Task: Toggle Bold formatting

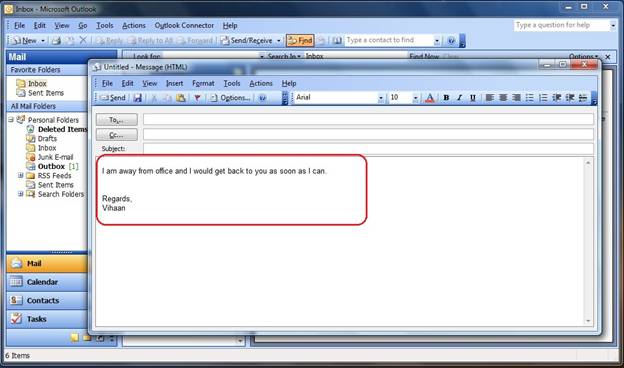Action: coord(446,97)
